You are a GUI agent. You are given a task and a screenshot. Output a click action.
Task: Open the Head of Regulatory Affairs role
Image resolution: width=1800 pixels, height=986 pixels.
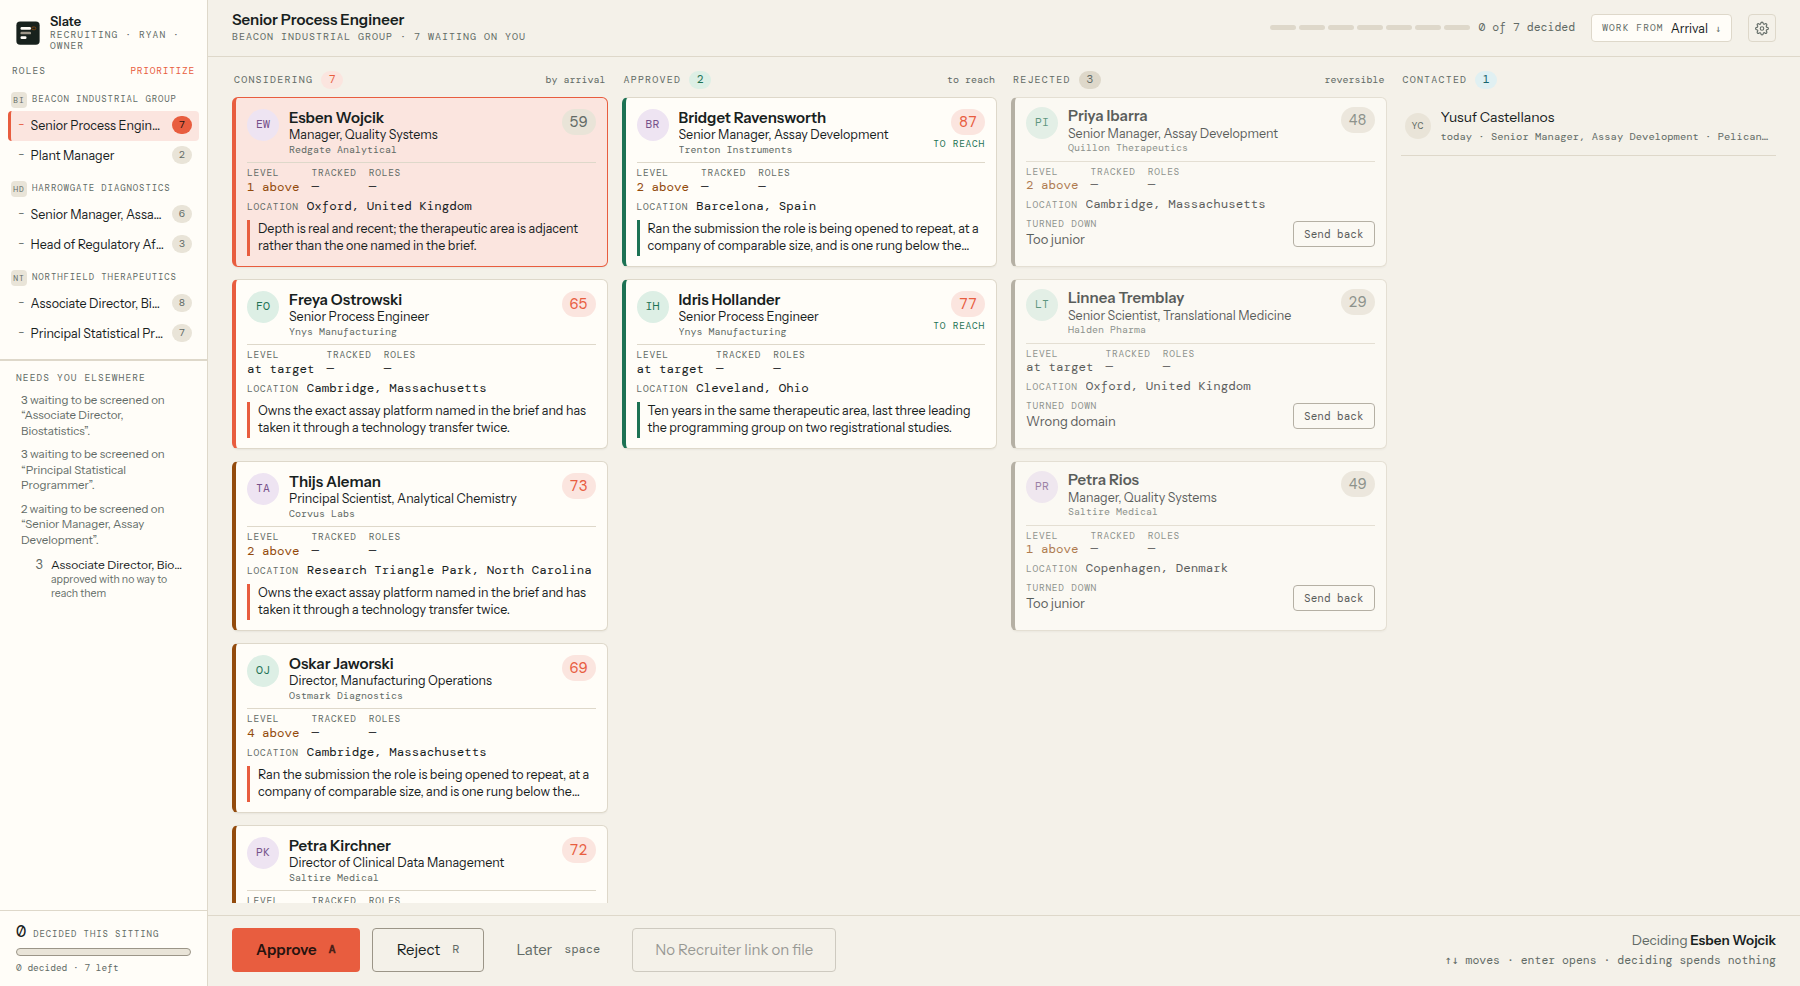click(x=104, y=244)
